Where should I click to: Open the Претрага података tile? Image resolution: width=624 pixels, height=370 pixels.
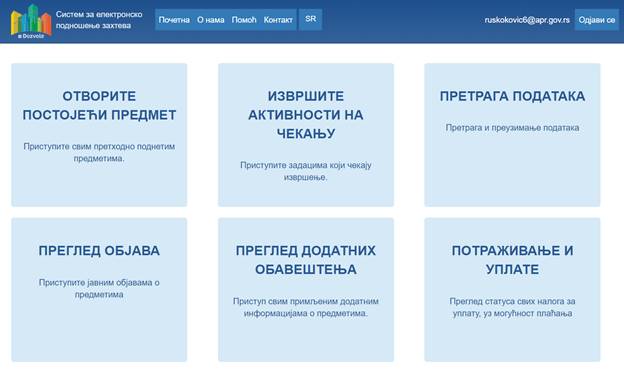(x=512, y=134)
